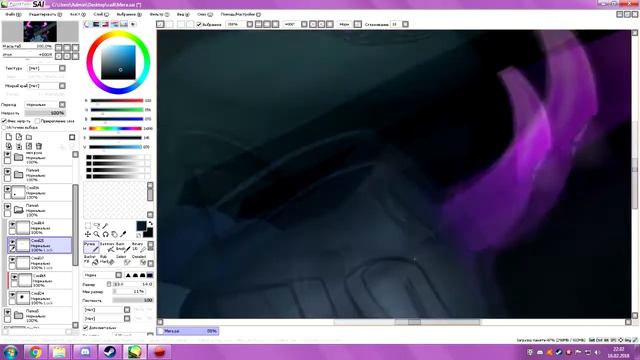
Task: Open the Filter menu
Action: click(x=159, y=14)
